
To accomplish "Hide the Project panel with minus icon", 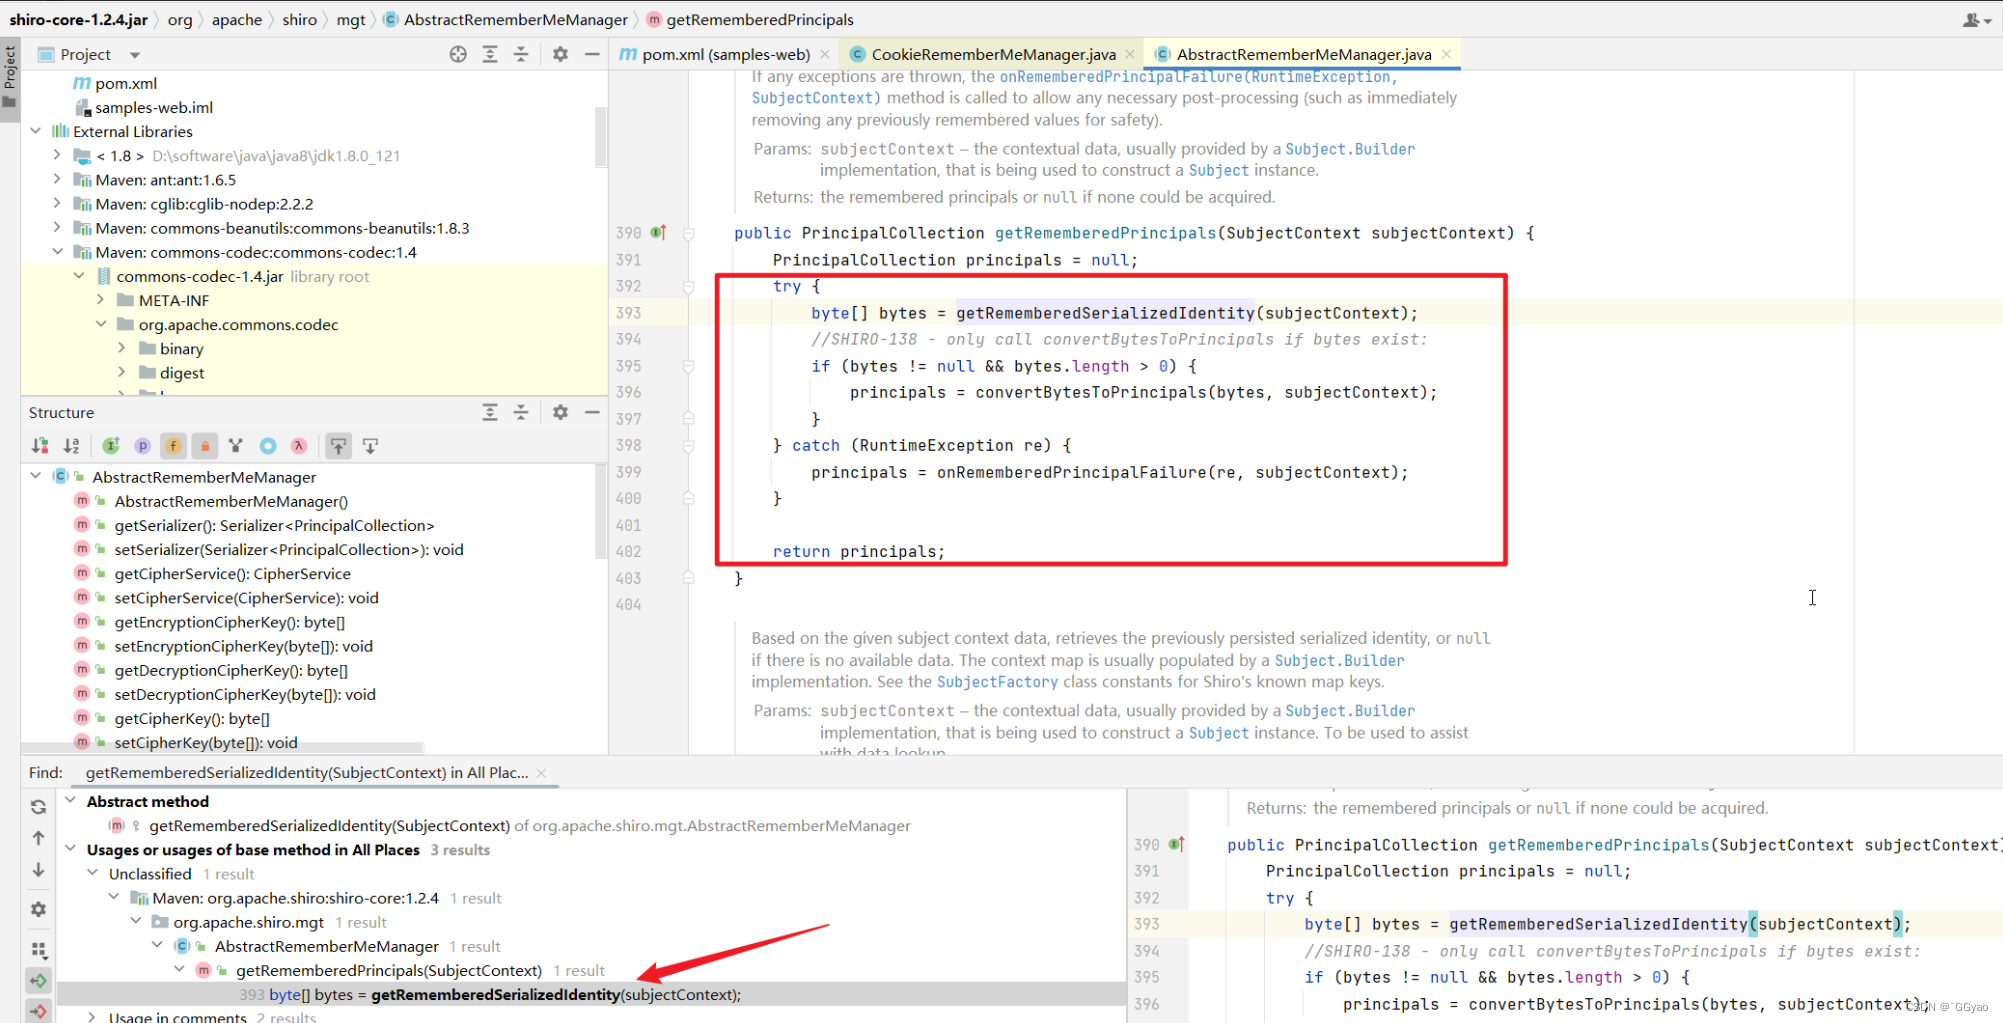I will coord(592,54).
